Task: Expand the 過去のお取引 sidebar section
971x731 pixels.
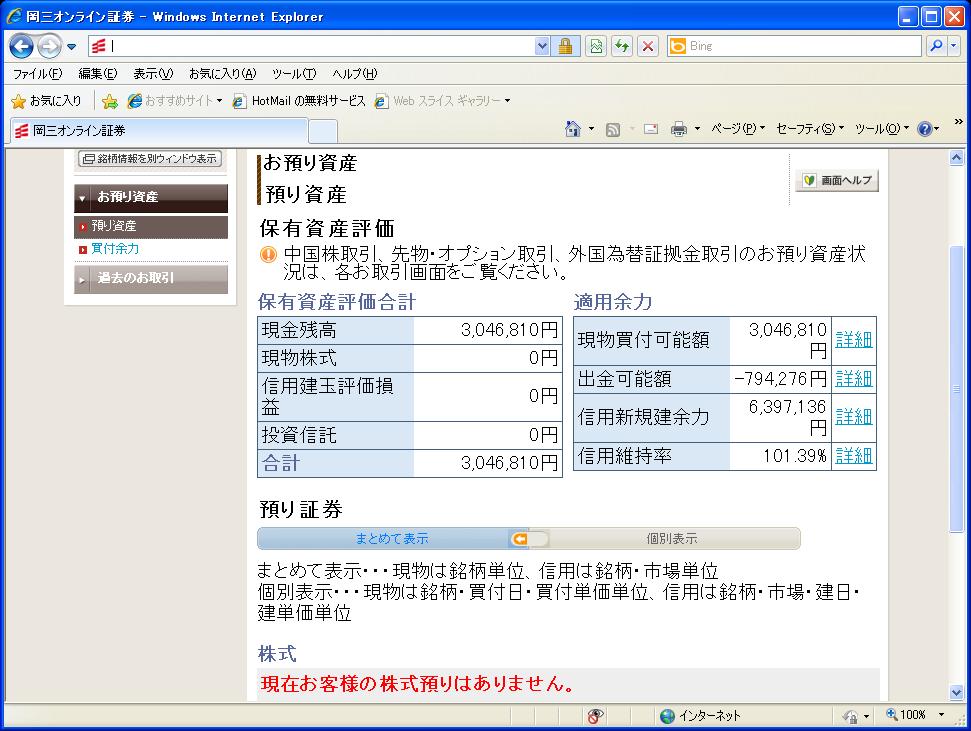Action: point(150,279)
